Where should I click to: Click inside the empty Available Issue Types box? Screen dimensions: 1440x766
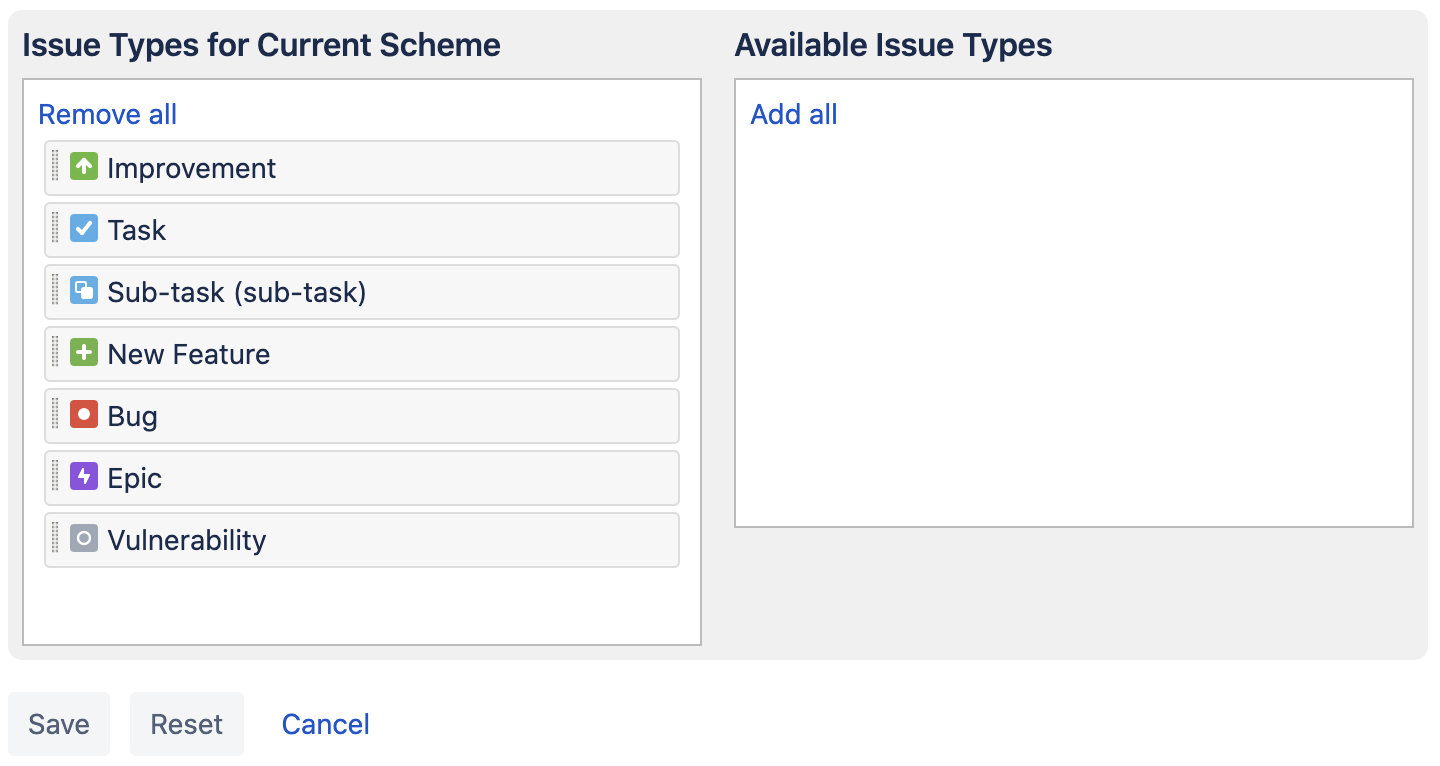click(1074, 330)
